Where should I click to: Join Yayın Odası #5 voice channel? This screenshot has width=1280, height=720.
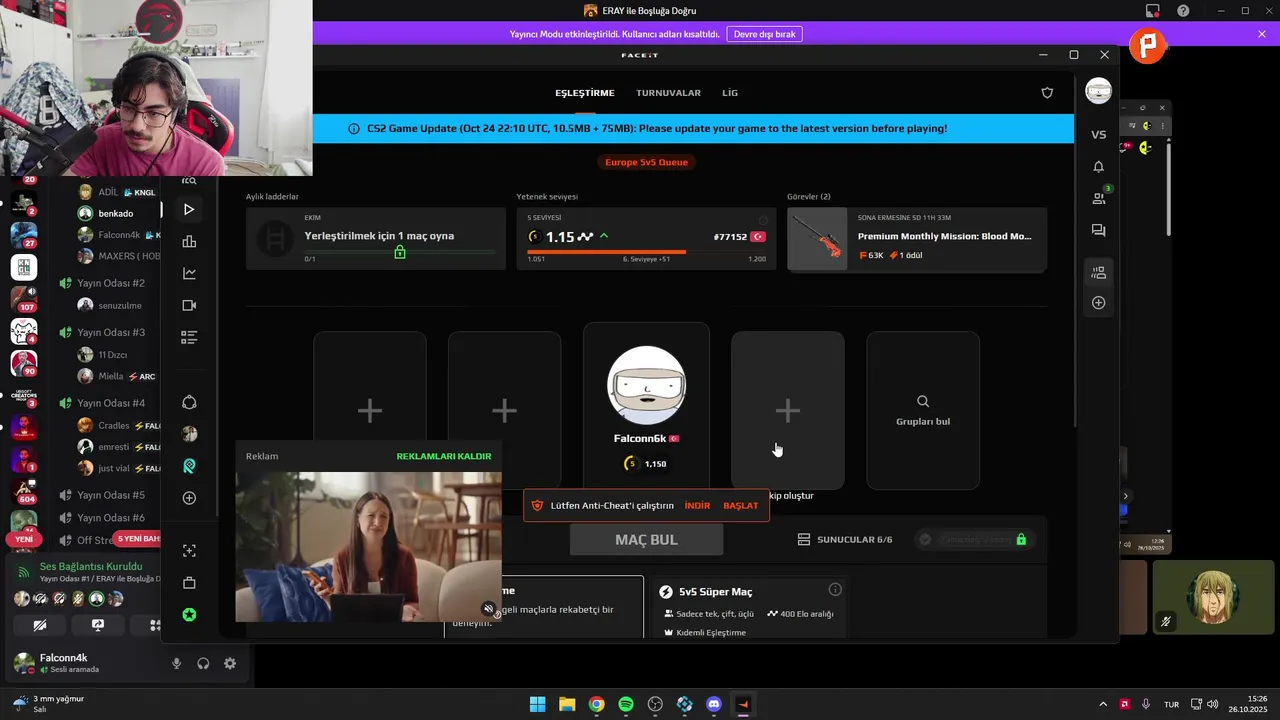pyautogui.click(x=110, y=495)
